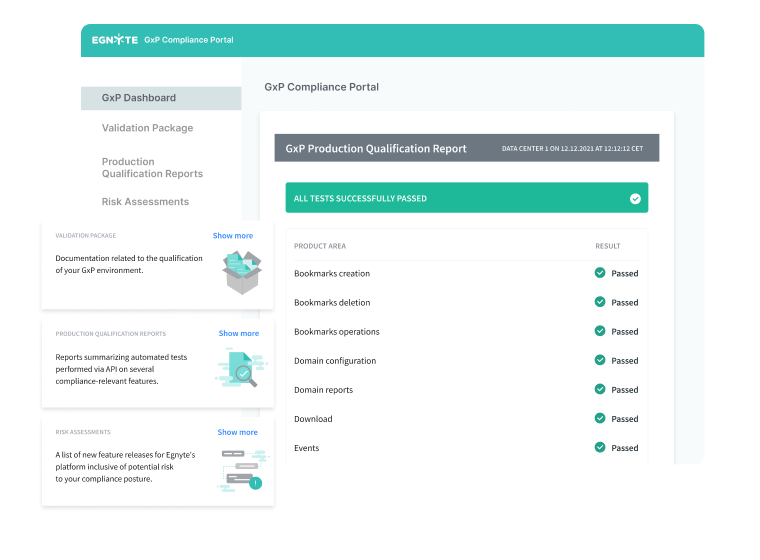Show more for Production Qualification Reports card
This screenshot has height=560, width=760.
(238, 334)
